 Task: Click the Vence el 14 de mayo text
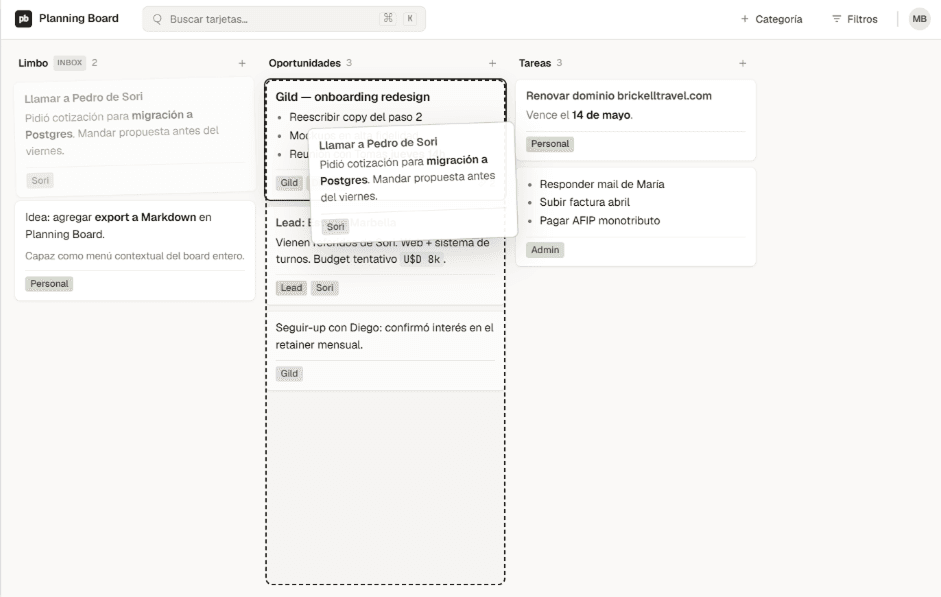[579, 115]
